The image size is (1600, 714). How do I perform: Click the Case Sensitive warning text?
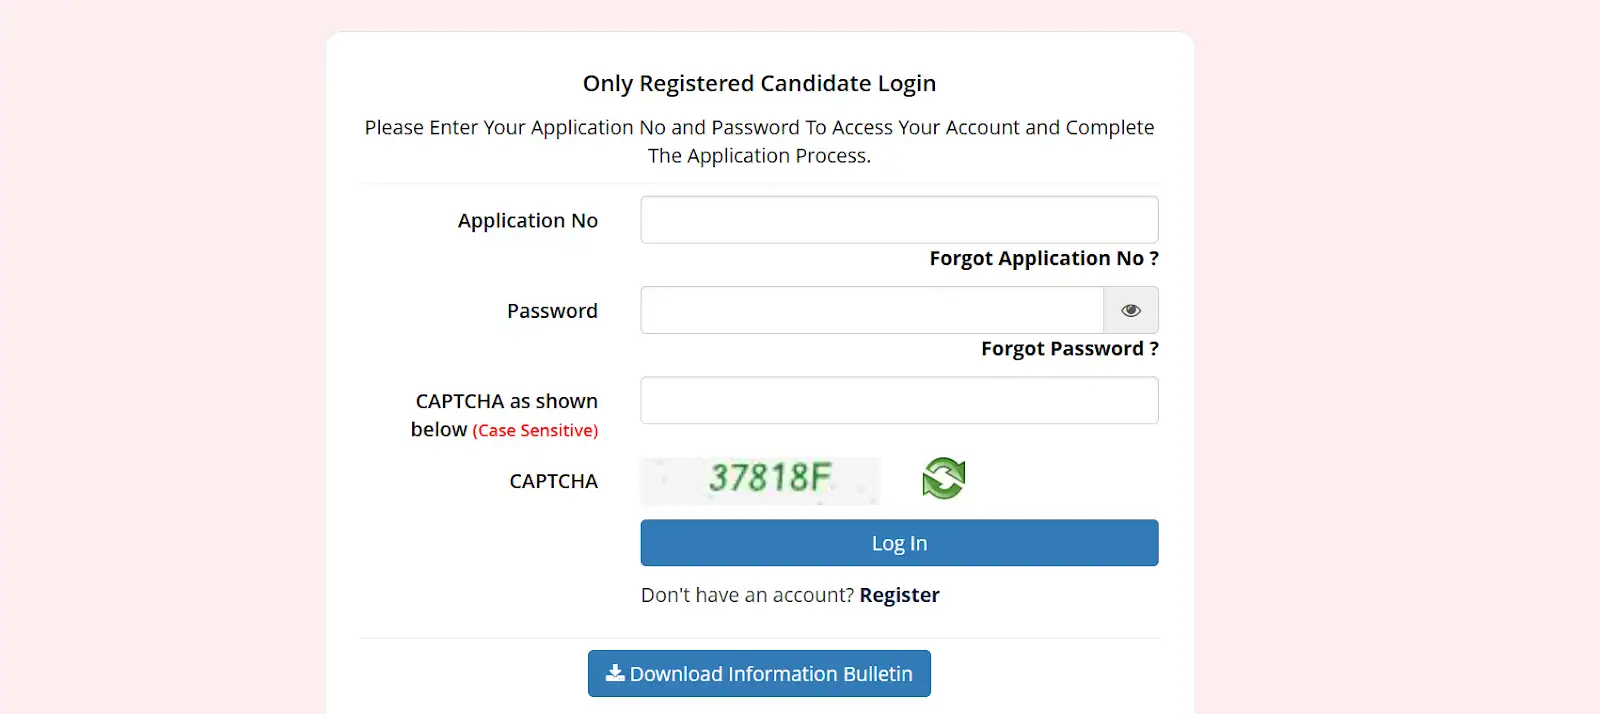535,430
